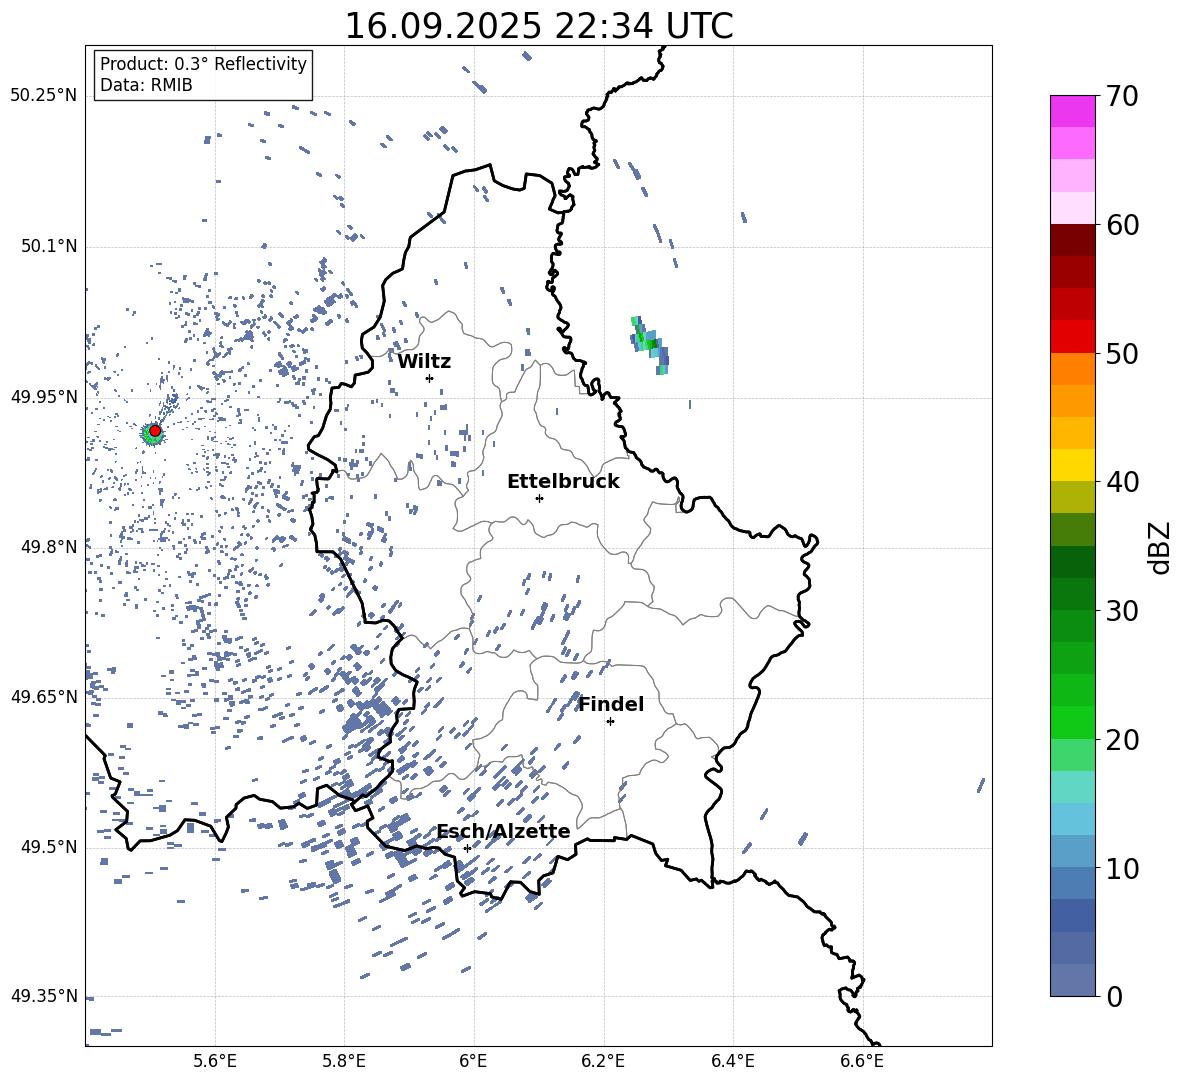Click the cross marker below Ettelbruck
Image resolution: width=1184 pixels, height=1081 pixels.
tap(539, 498)
